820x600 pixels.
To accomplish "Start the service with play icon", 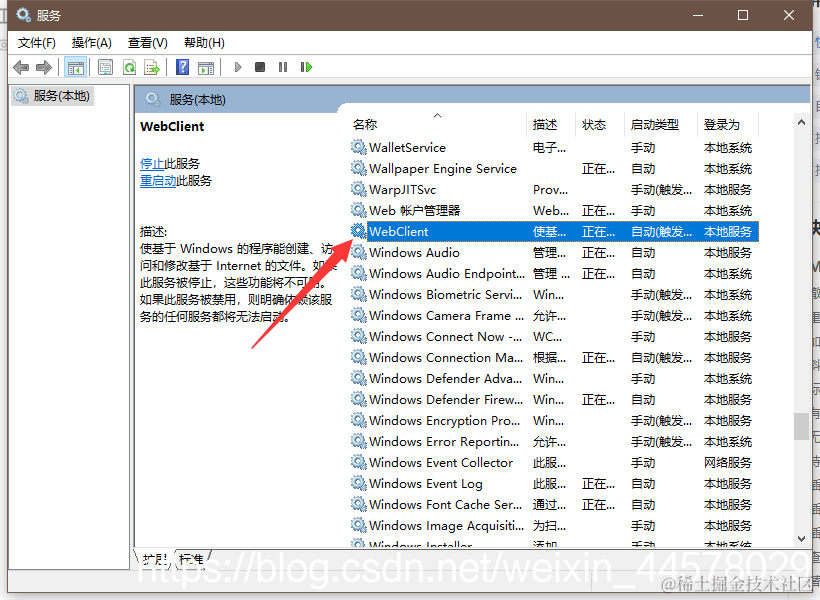I will [238, 67].
